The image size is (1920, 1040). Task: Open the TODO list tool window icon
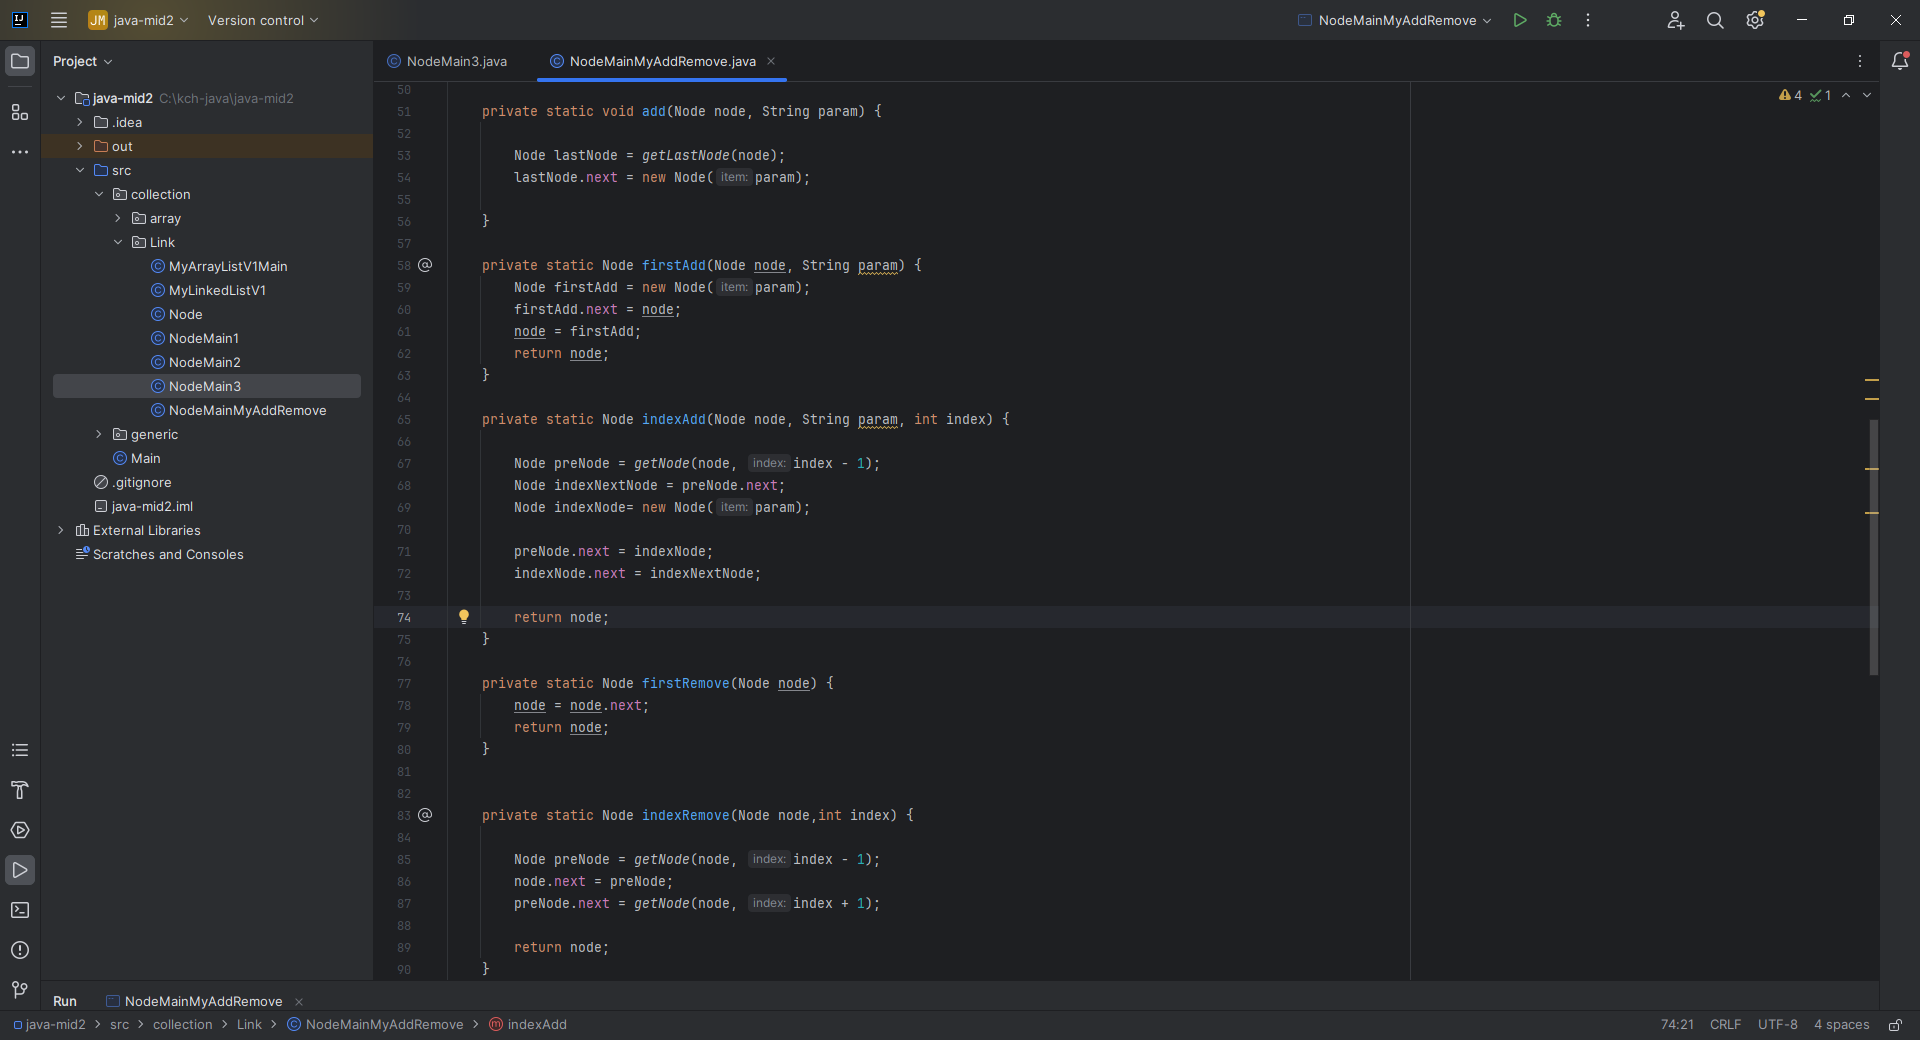[20, 750]
